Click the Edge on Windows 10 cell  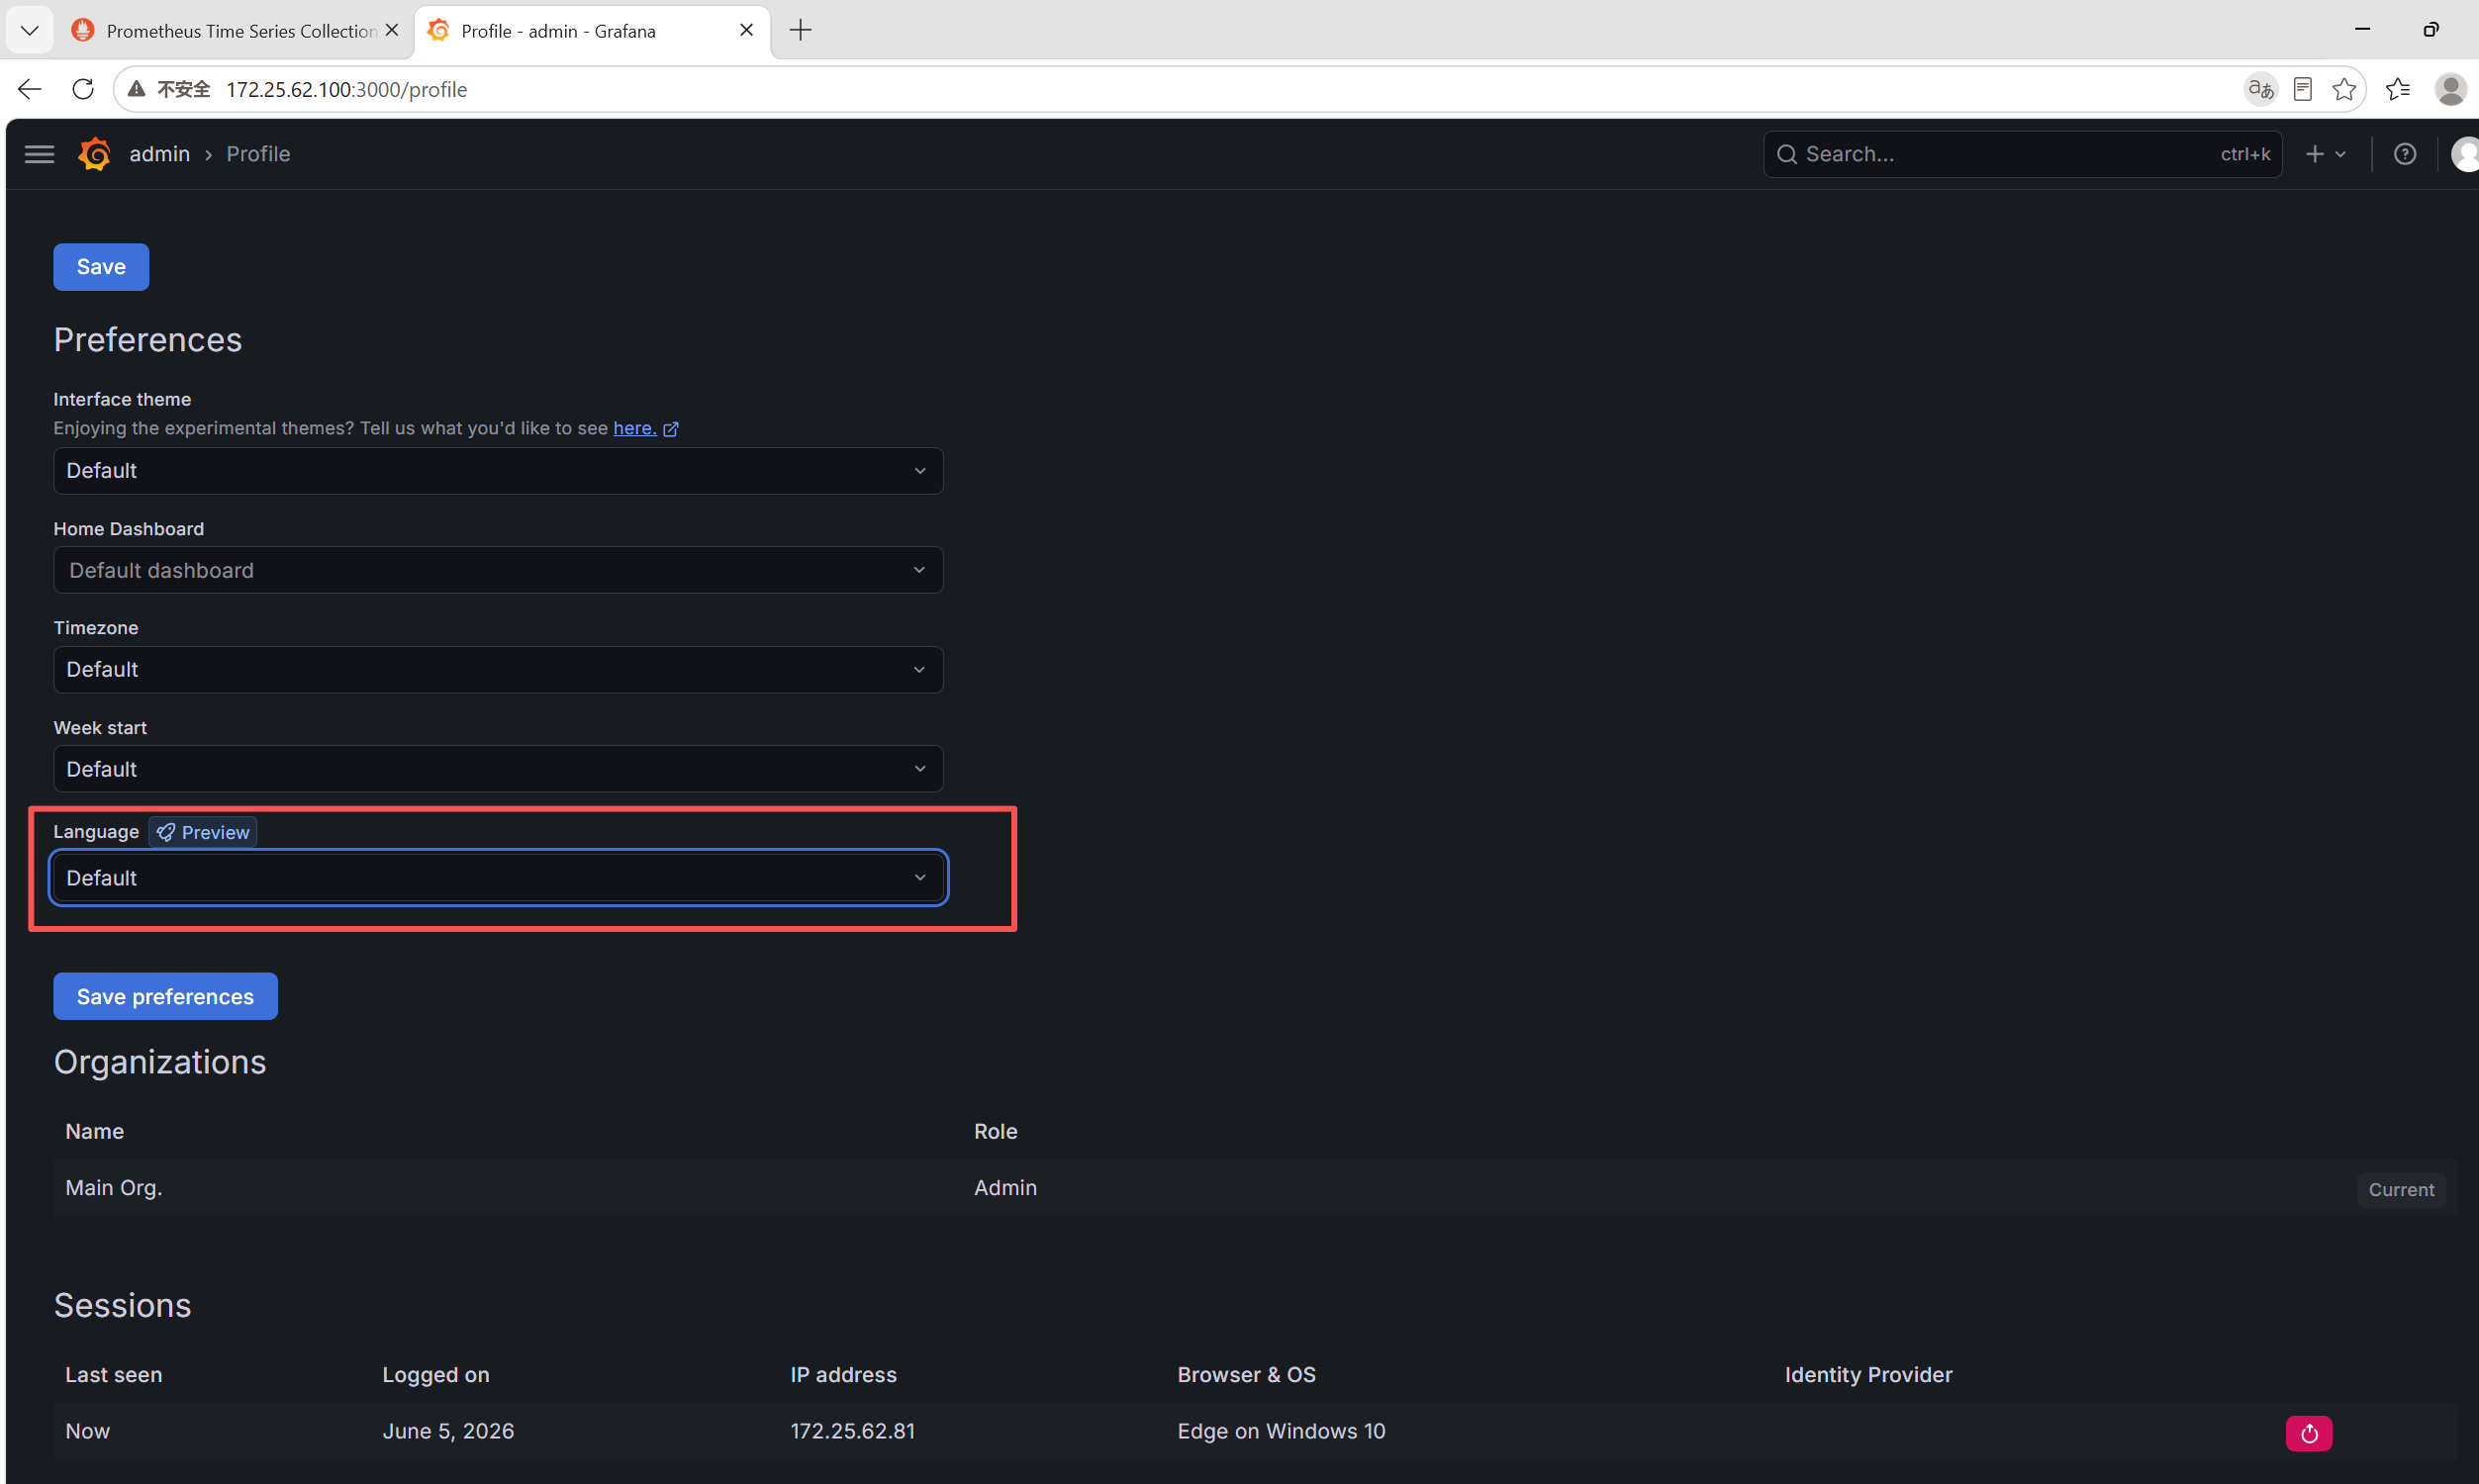click(x=1281, y=1432)
